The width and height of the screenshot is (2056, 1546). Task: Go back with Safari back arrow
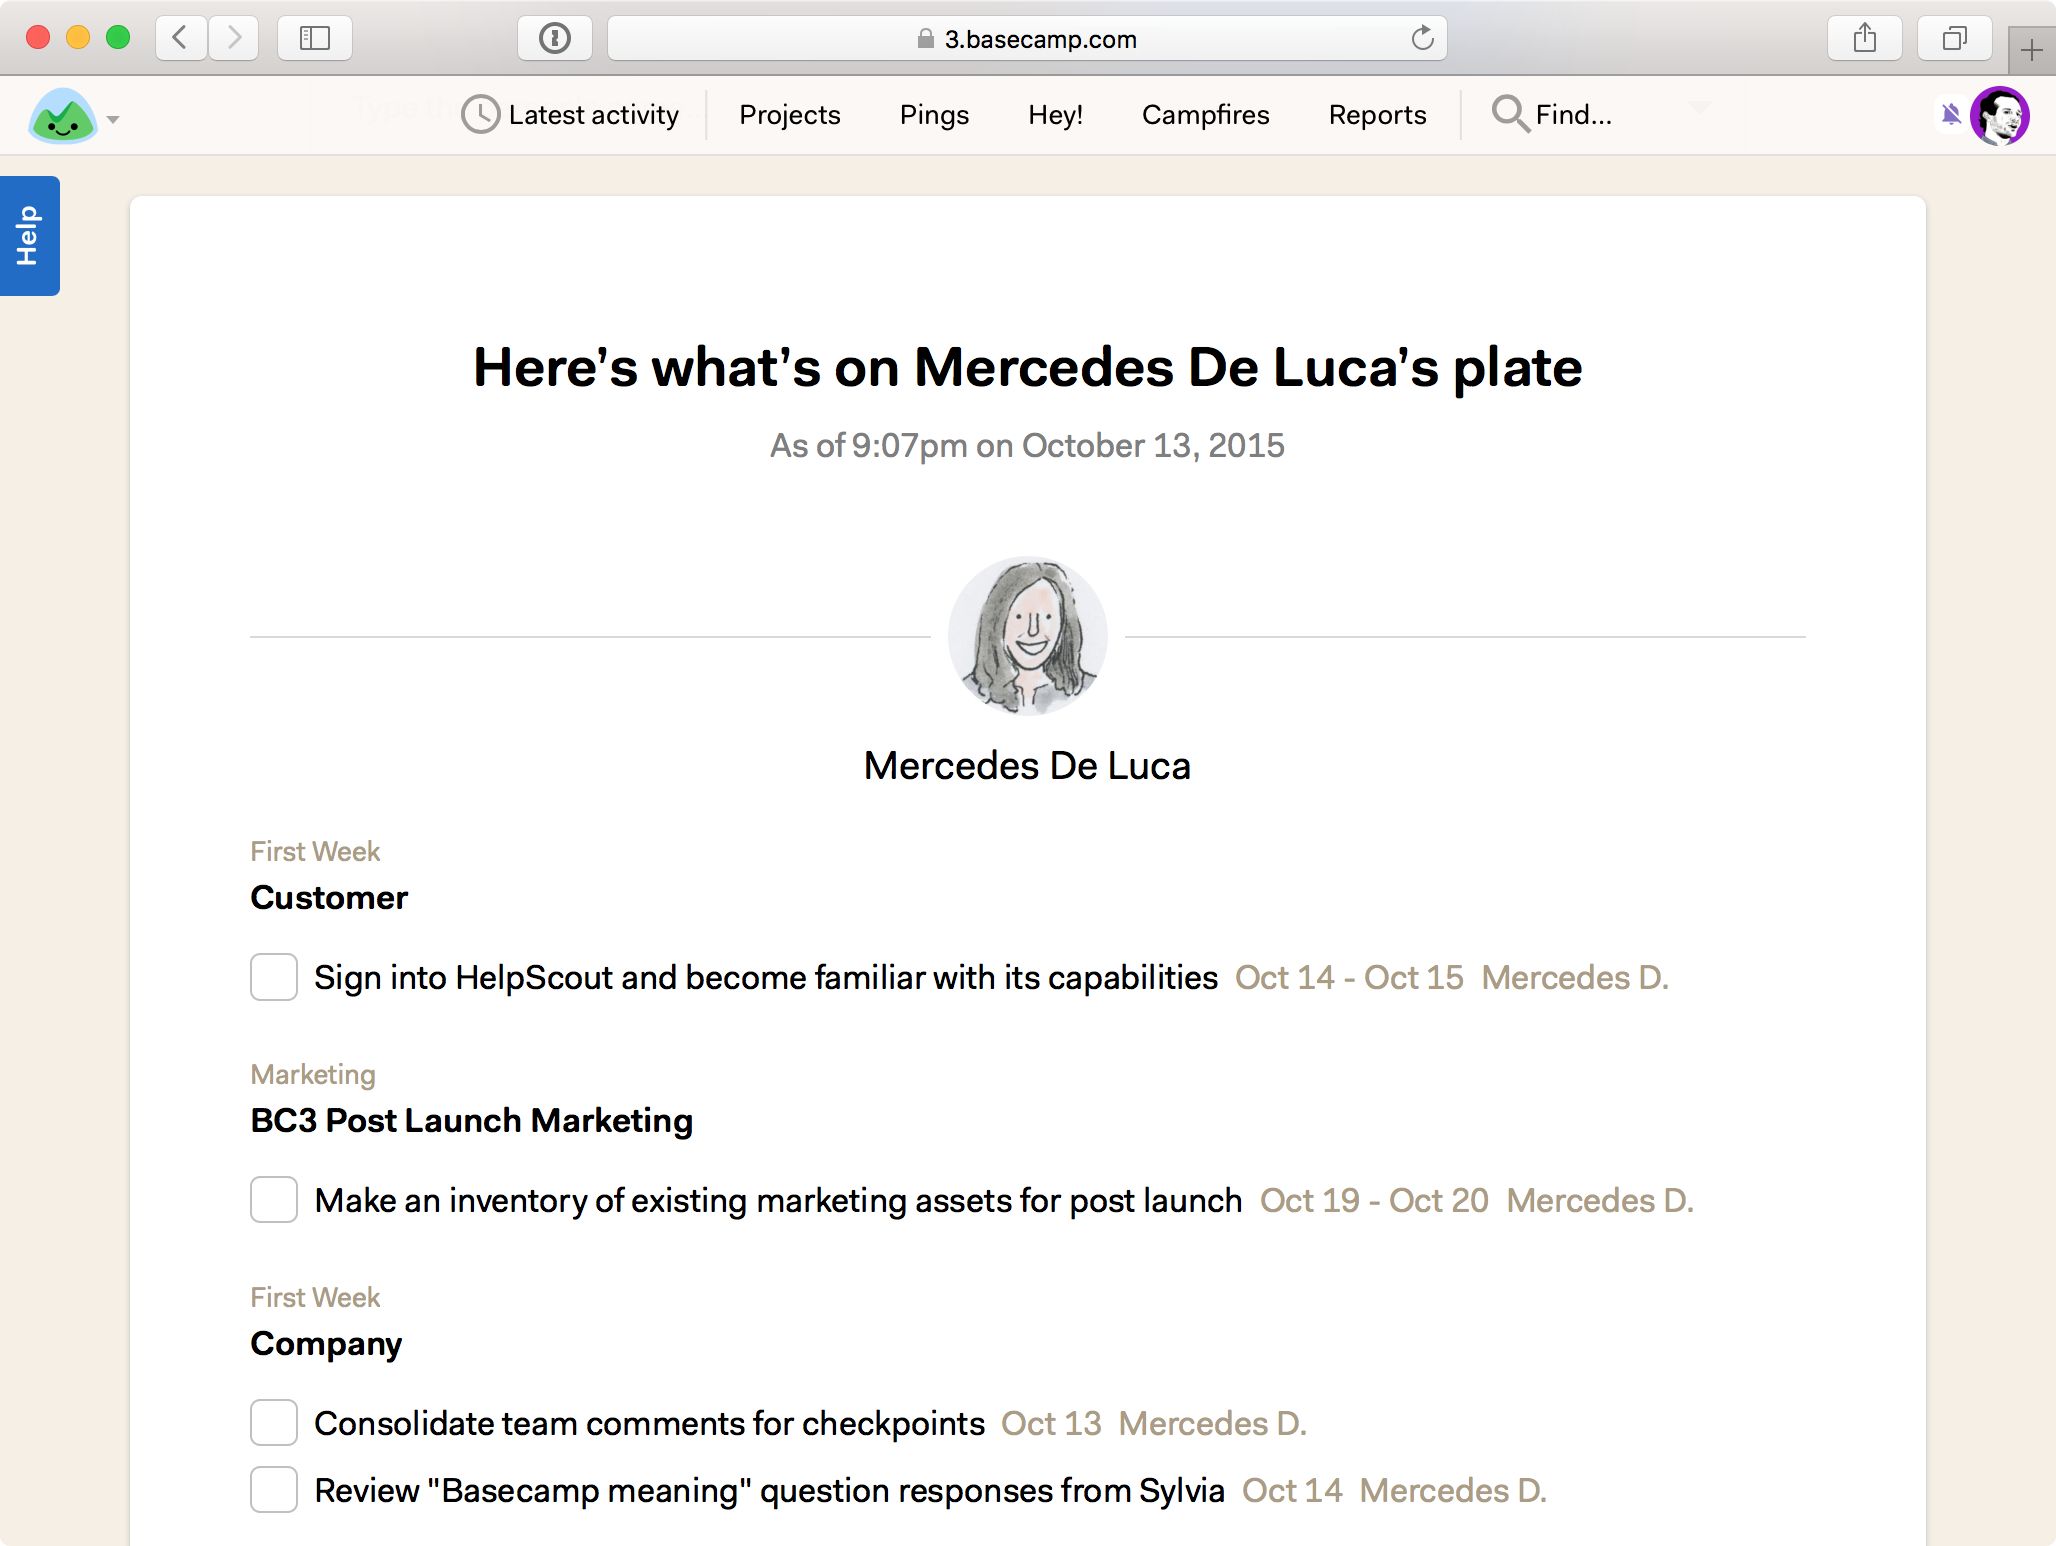click(x=181, y=39)
